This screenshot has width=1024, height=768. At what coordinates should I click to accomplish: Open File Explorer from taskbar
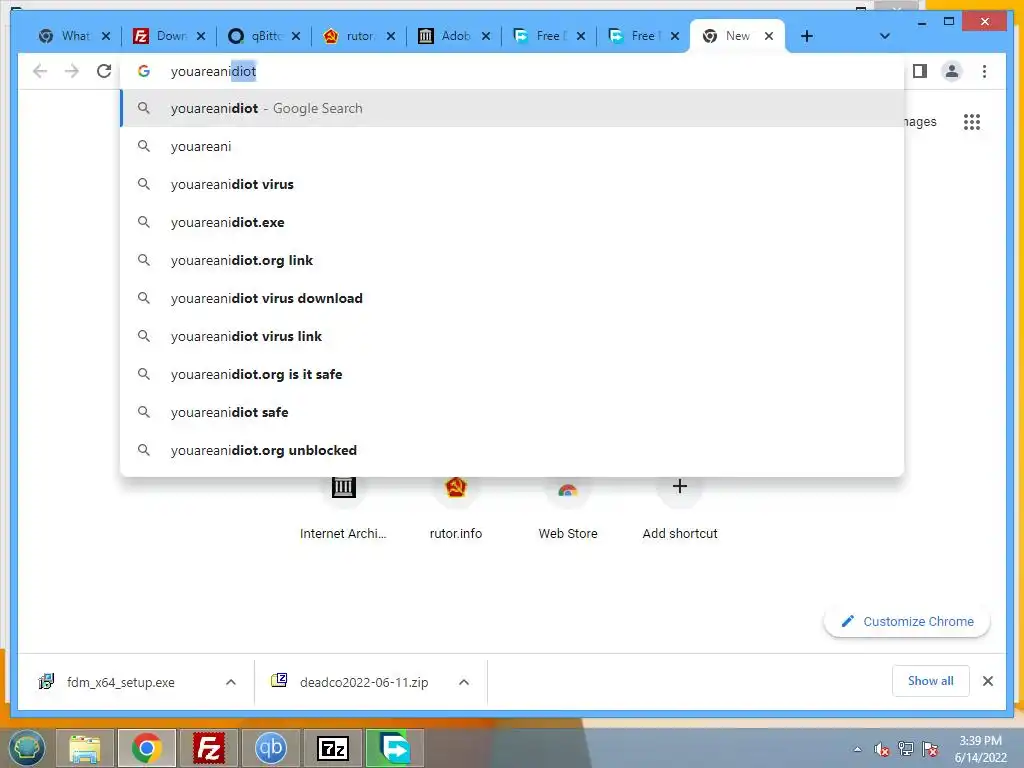tap(85, 748)
